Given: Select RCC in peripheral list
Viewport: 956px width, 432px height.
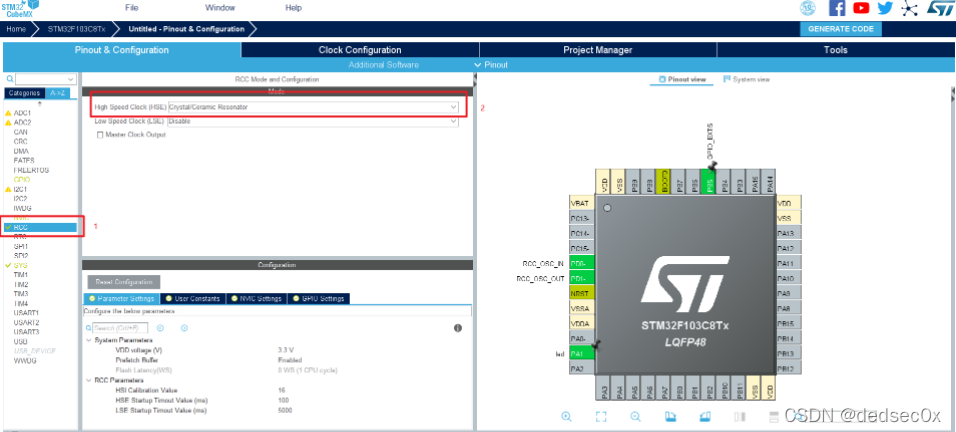Looking at the screenshot, I should 40,227.
